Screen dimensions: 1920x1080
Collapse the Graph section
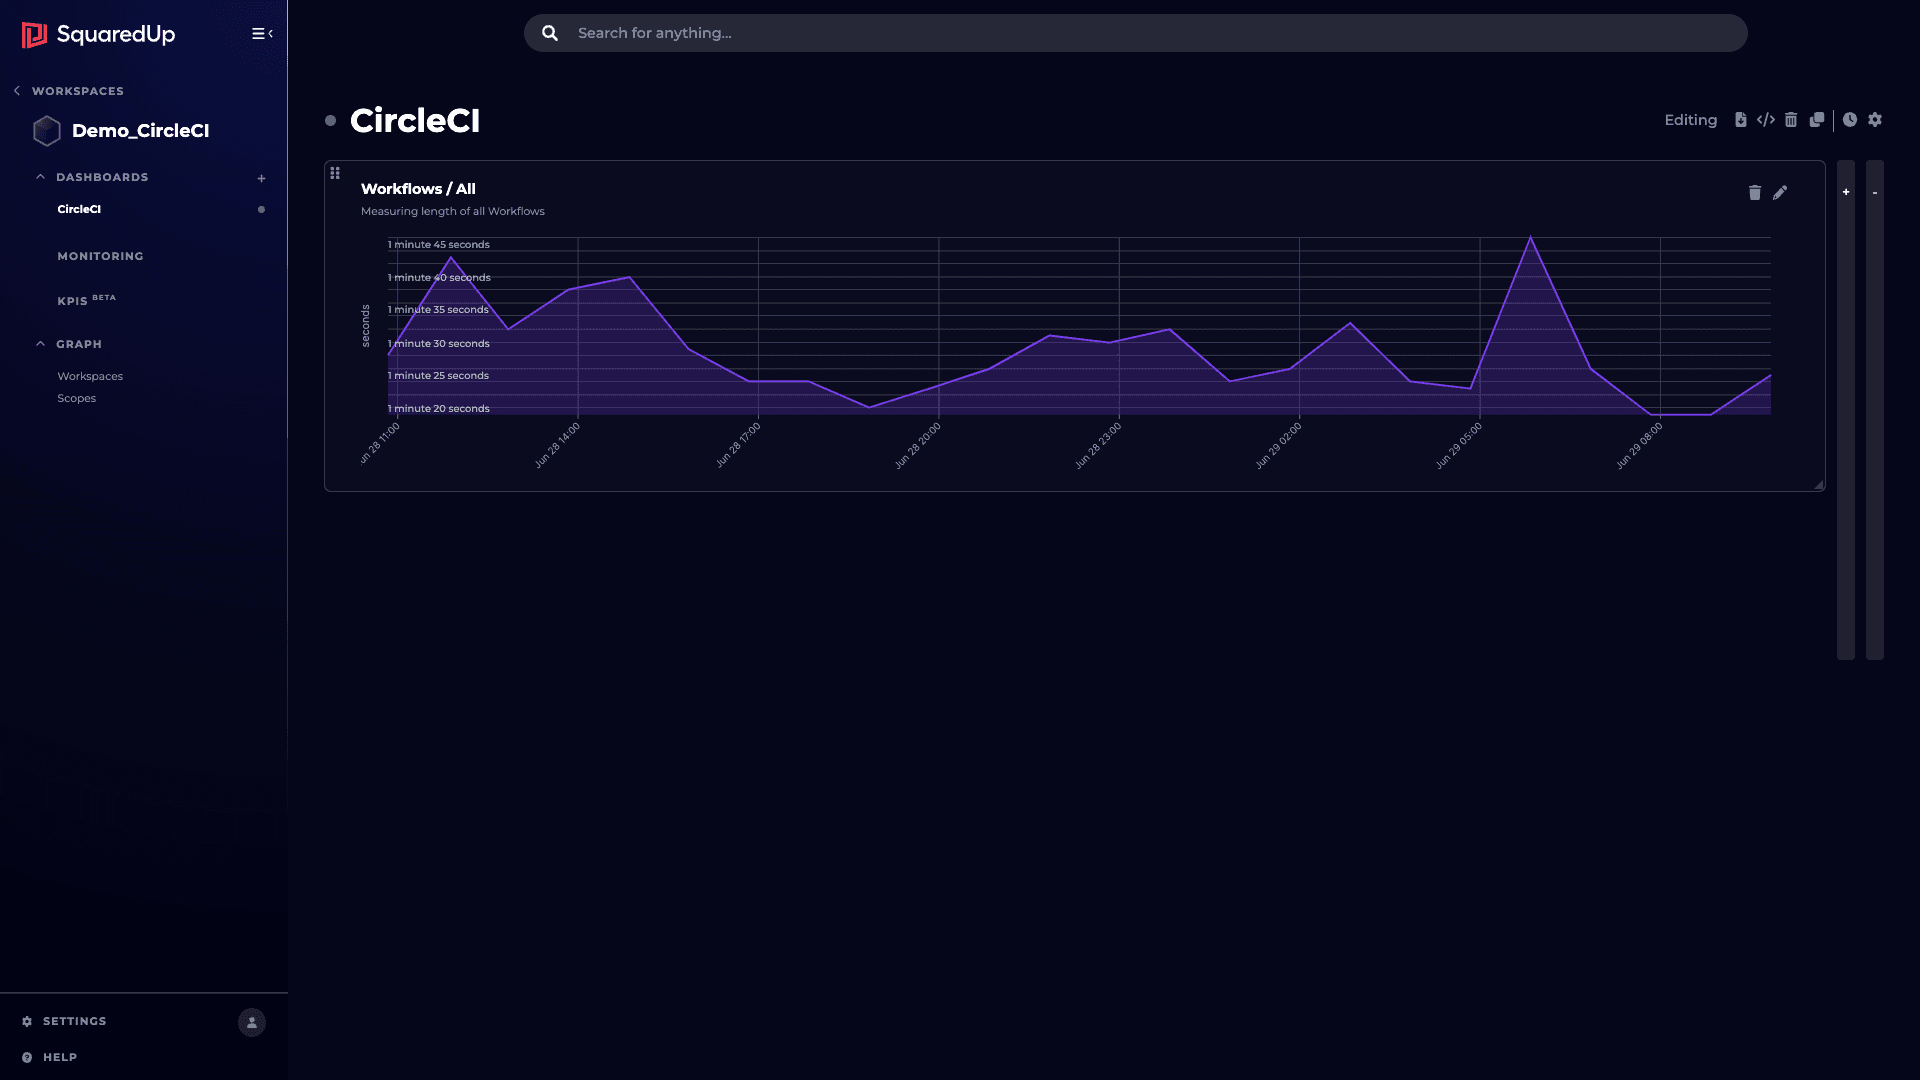(x=40, y=344)
